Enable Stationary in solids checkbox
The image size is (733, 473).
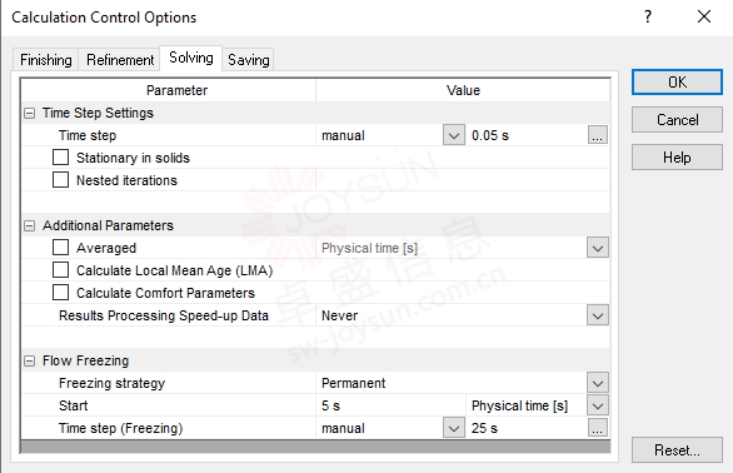click(x=61, y=158)
